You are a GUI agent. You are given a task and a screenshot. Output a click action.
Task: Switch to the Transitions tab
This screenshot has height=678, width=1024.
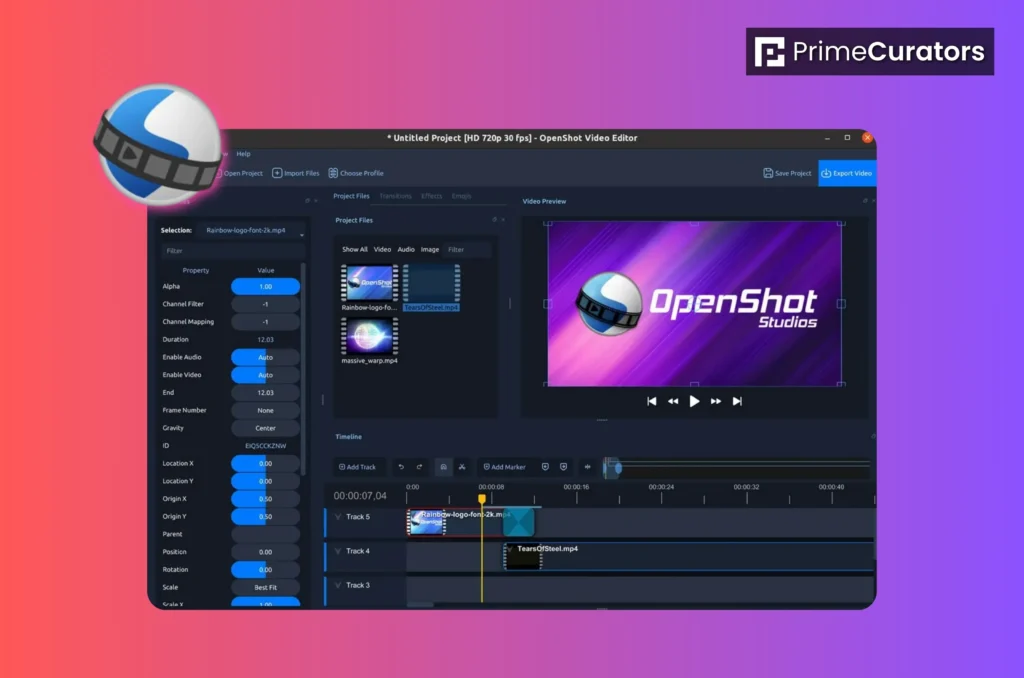[394, 196]
